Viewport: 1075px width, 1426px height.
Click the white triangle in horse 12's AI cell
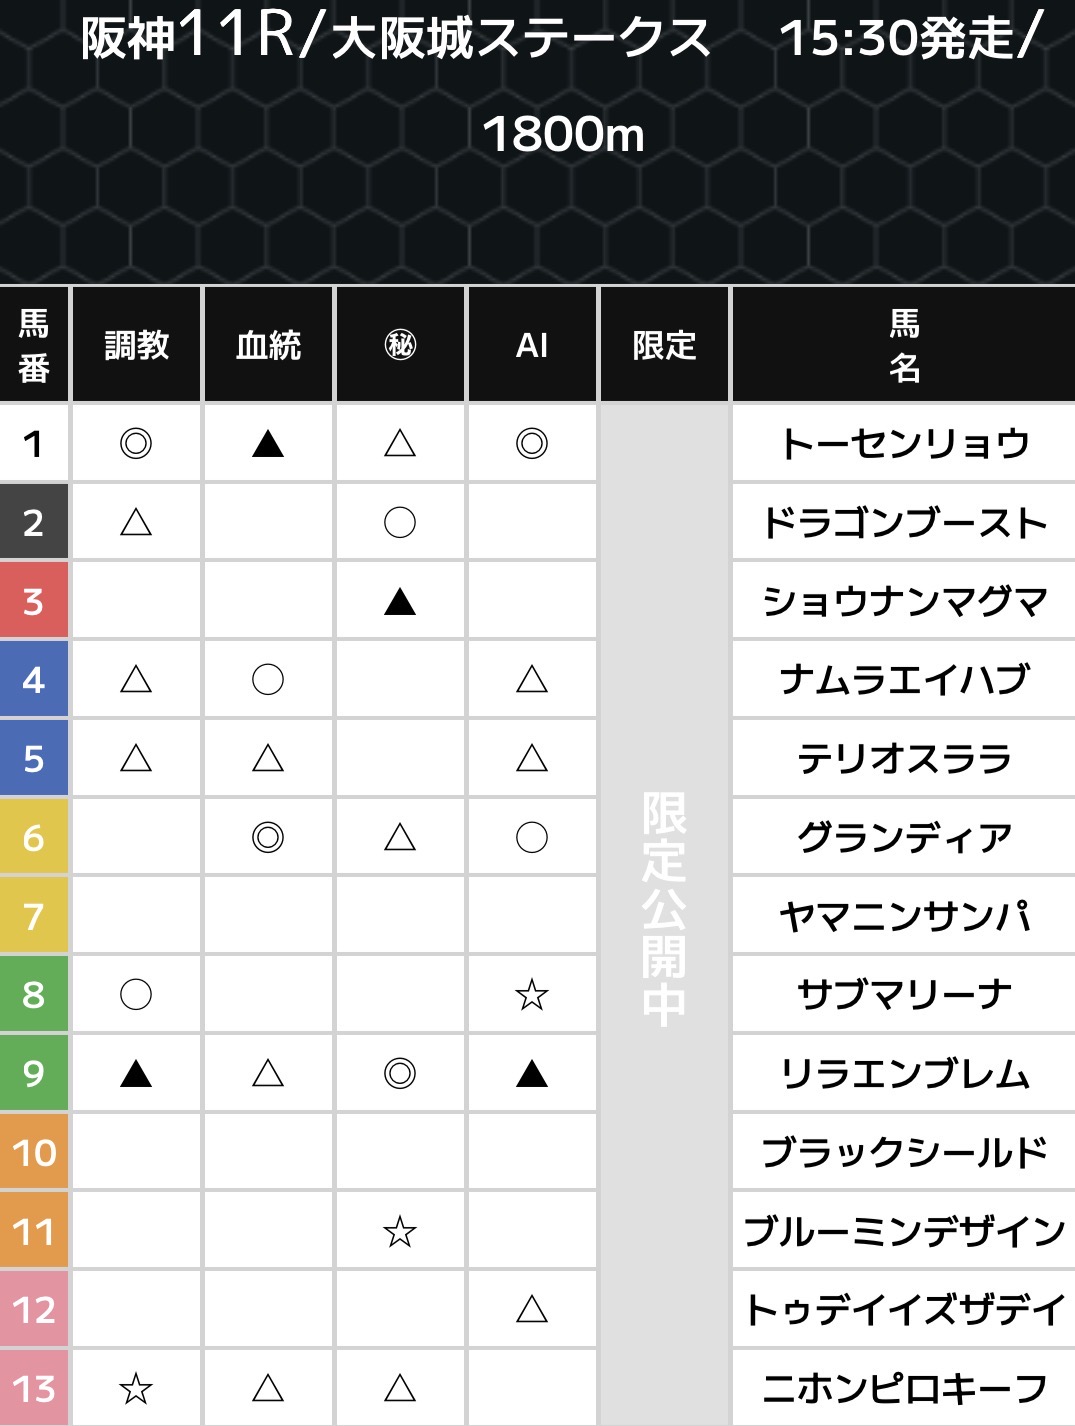click(x=532, y=1309)
